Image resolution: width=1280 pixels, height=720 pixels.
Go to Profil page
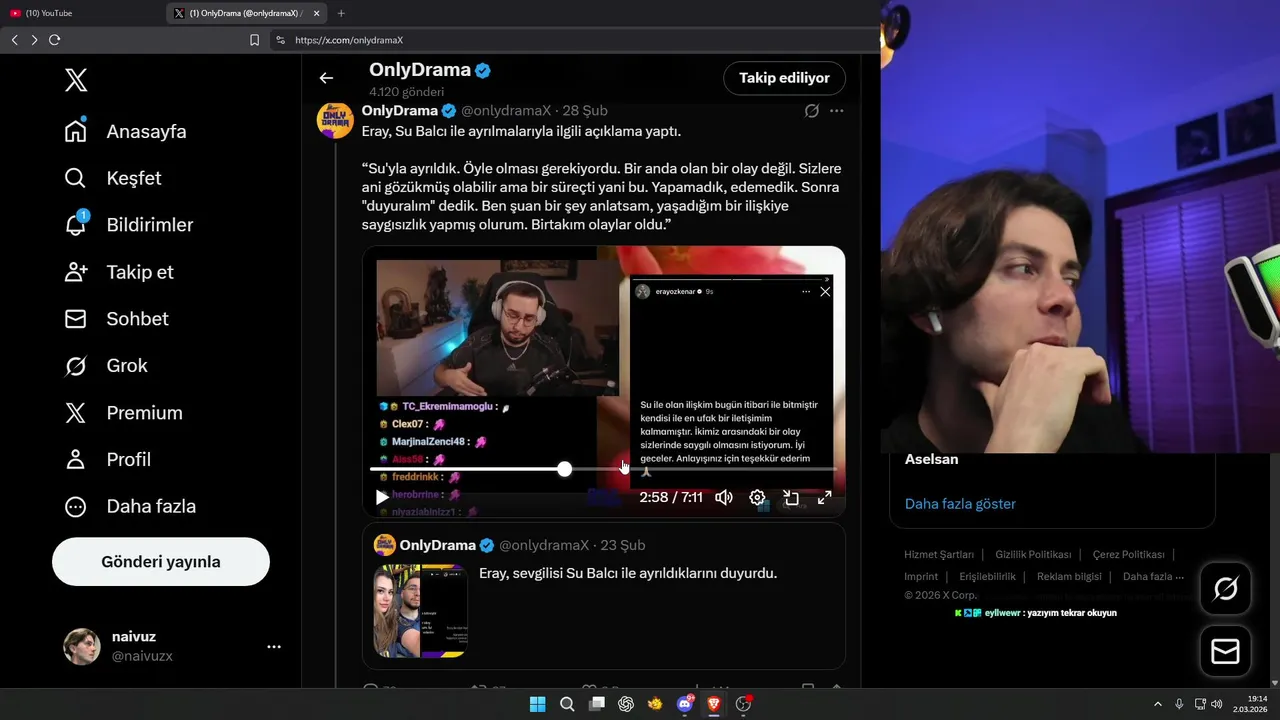click(107, 460)
